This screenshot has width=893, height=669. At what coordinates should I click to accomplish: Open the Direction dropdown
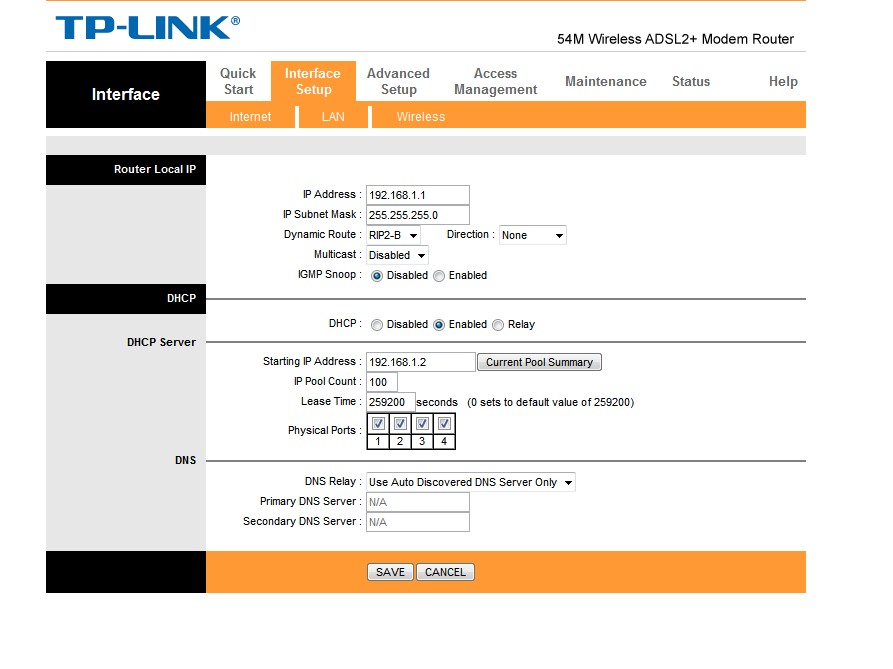(x=532, y=235)
